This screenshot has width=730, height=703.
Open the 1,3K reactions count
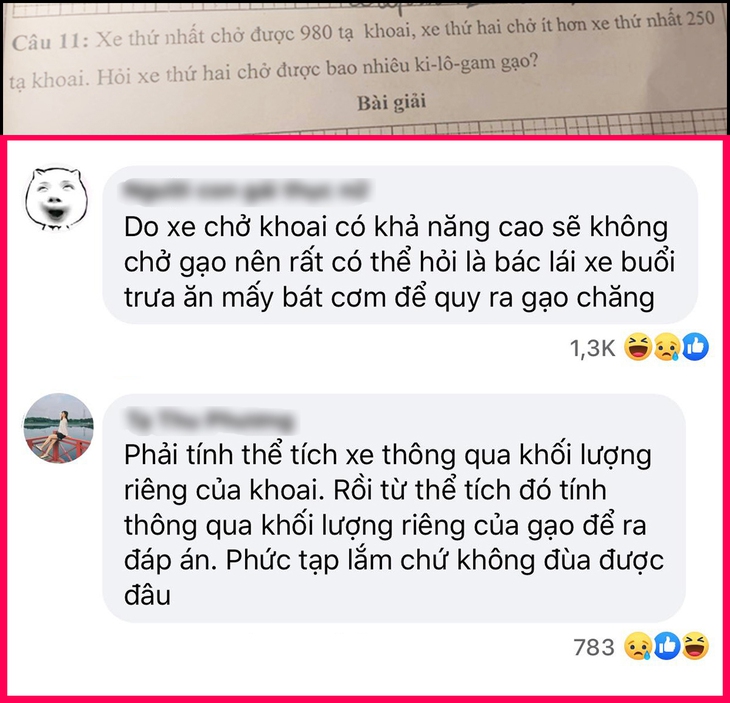point(593,348)
